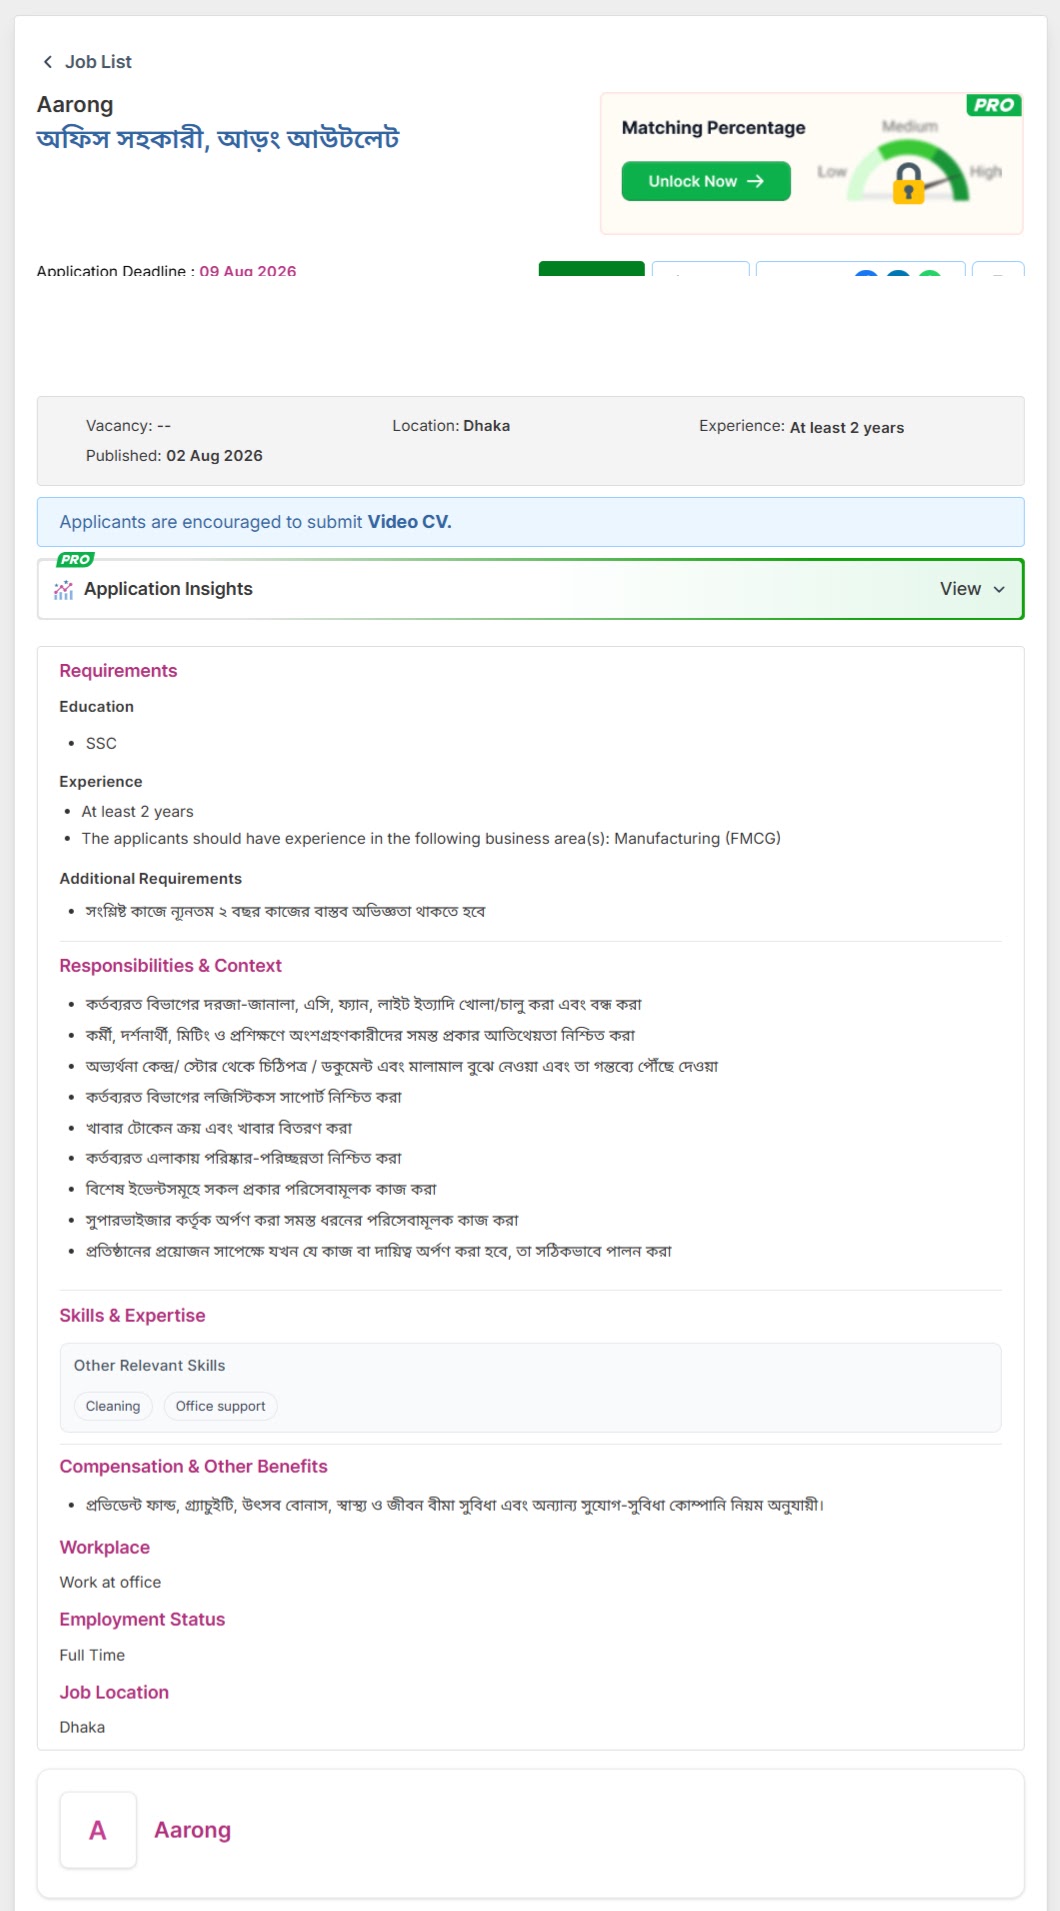Viewport: 1060px width, 1911px height.
Task: Go back via the Job List arrow
Action: (x=47, y=62)
